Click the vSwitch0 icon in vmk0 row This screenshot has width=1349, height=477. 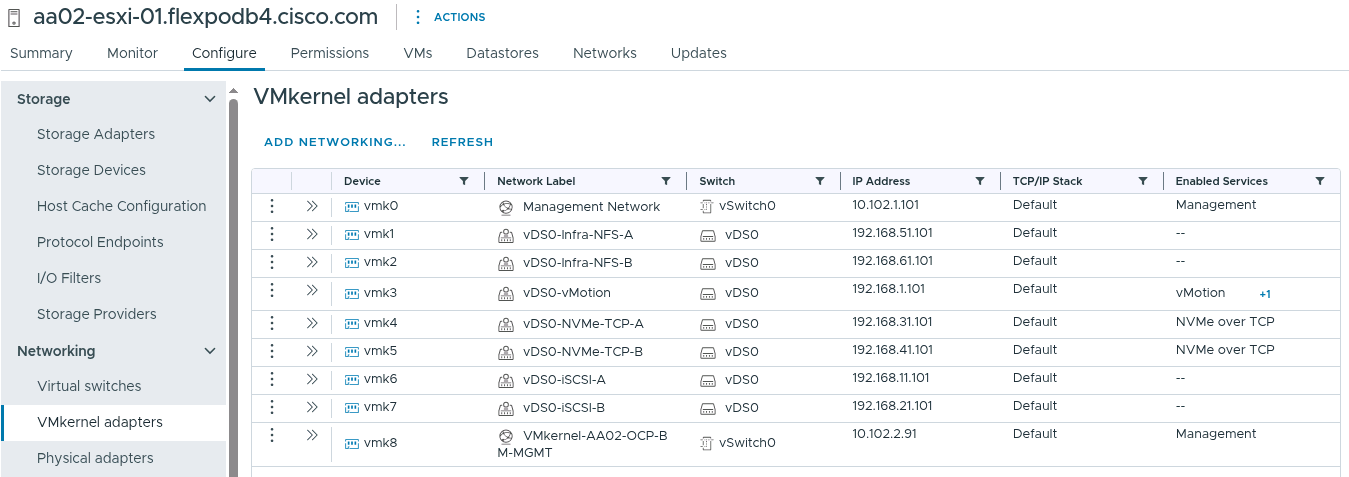point(706,207)
